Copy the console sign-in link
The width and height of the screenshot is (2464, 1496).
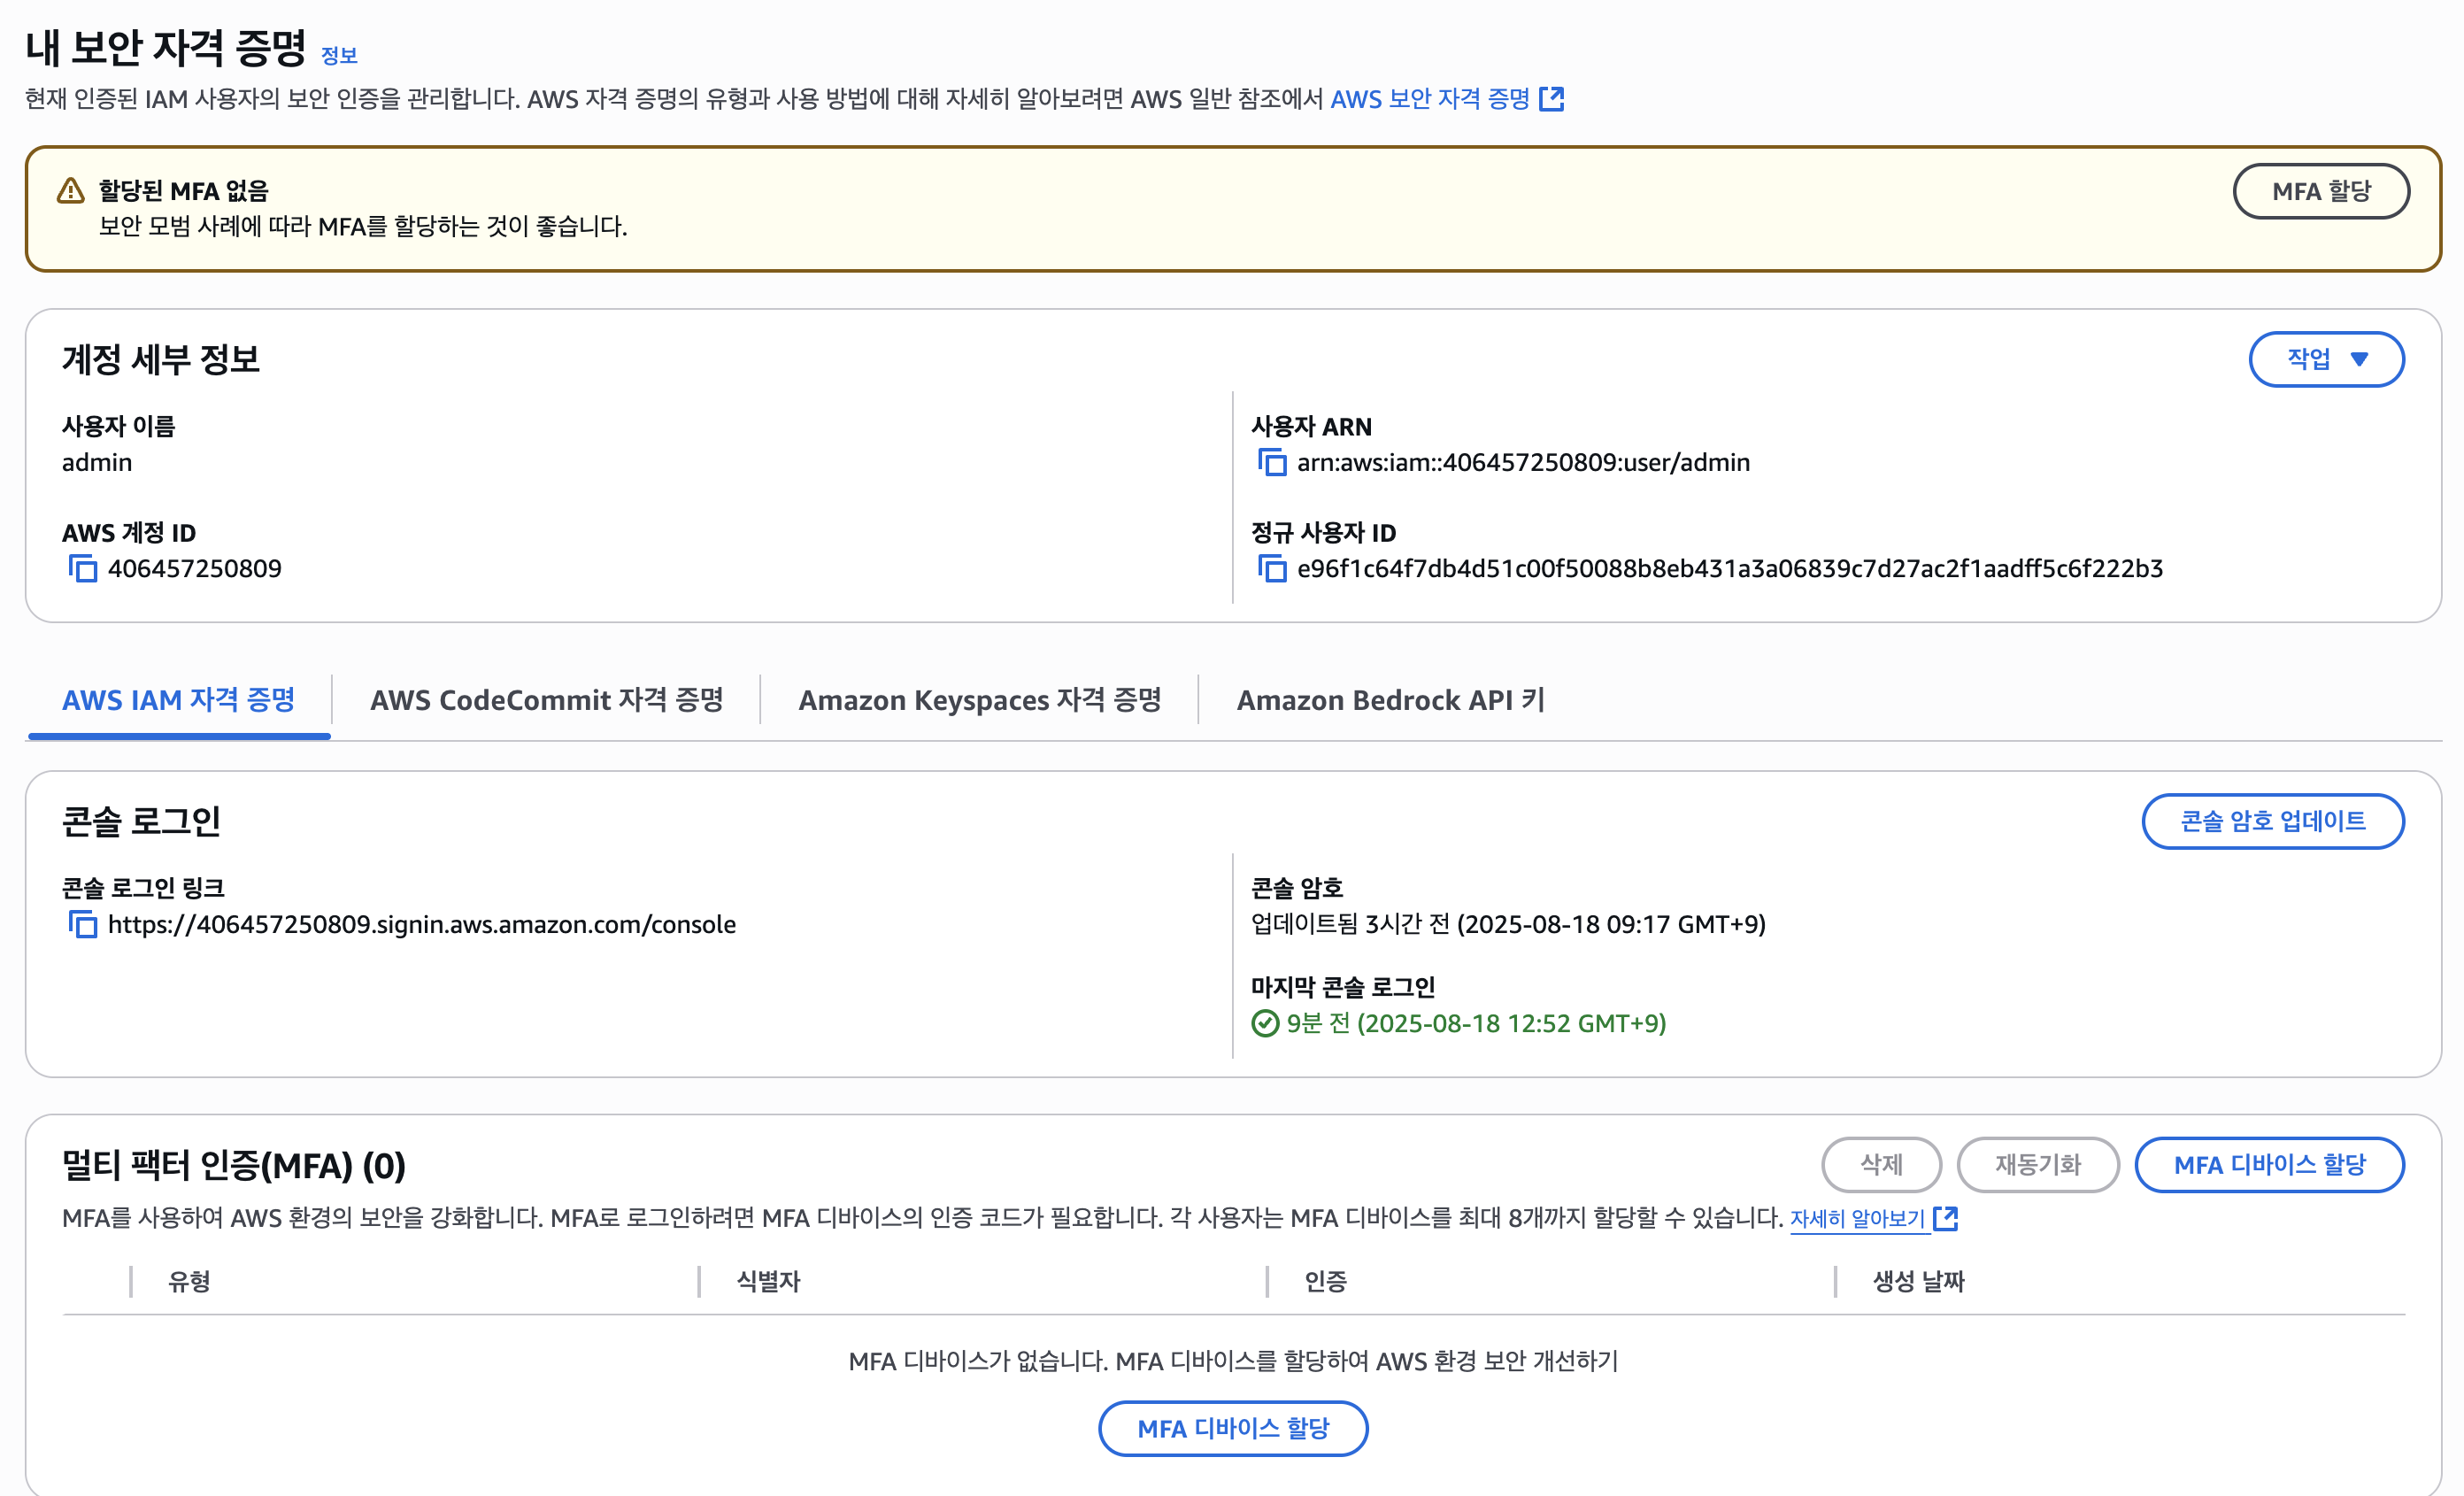82,924
